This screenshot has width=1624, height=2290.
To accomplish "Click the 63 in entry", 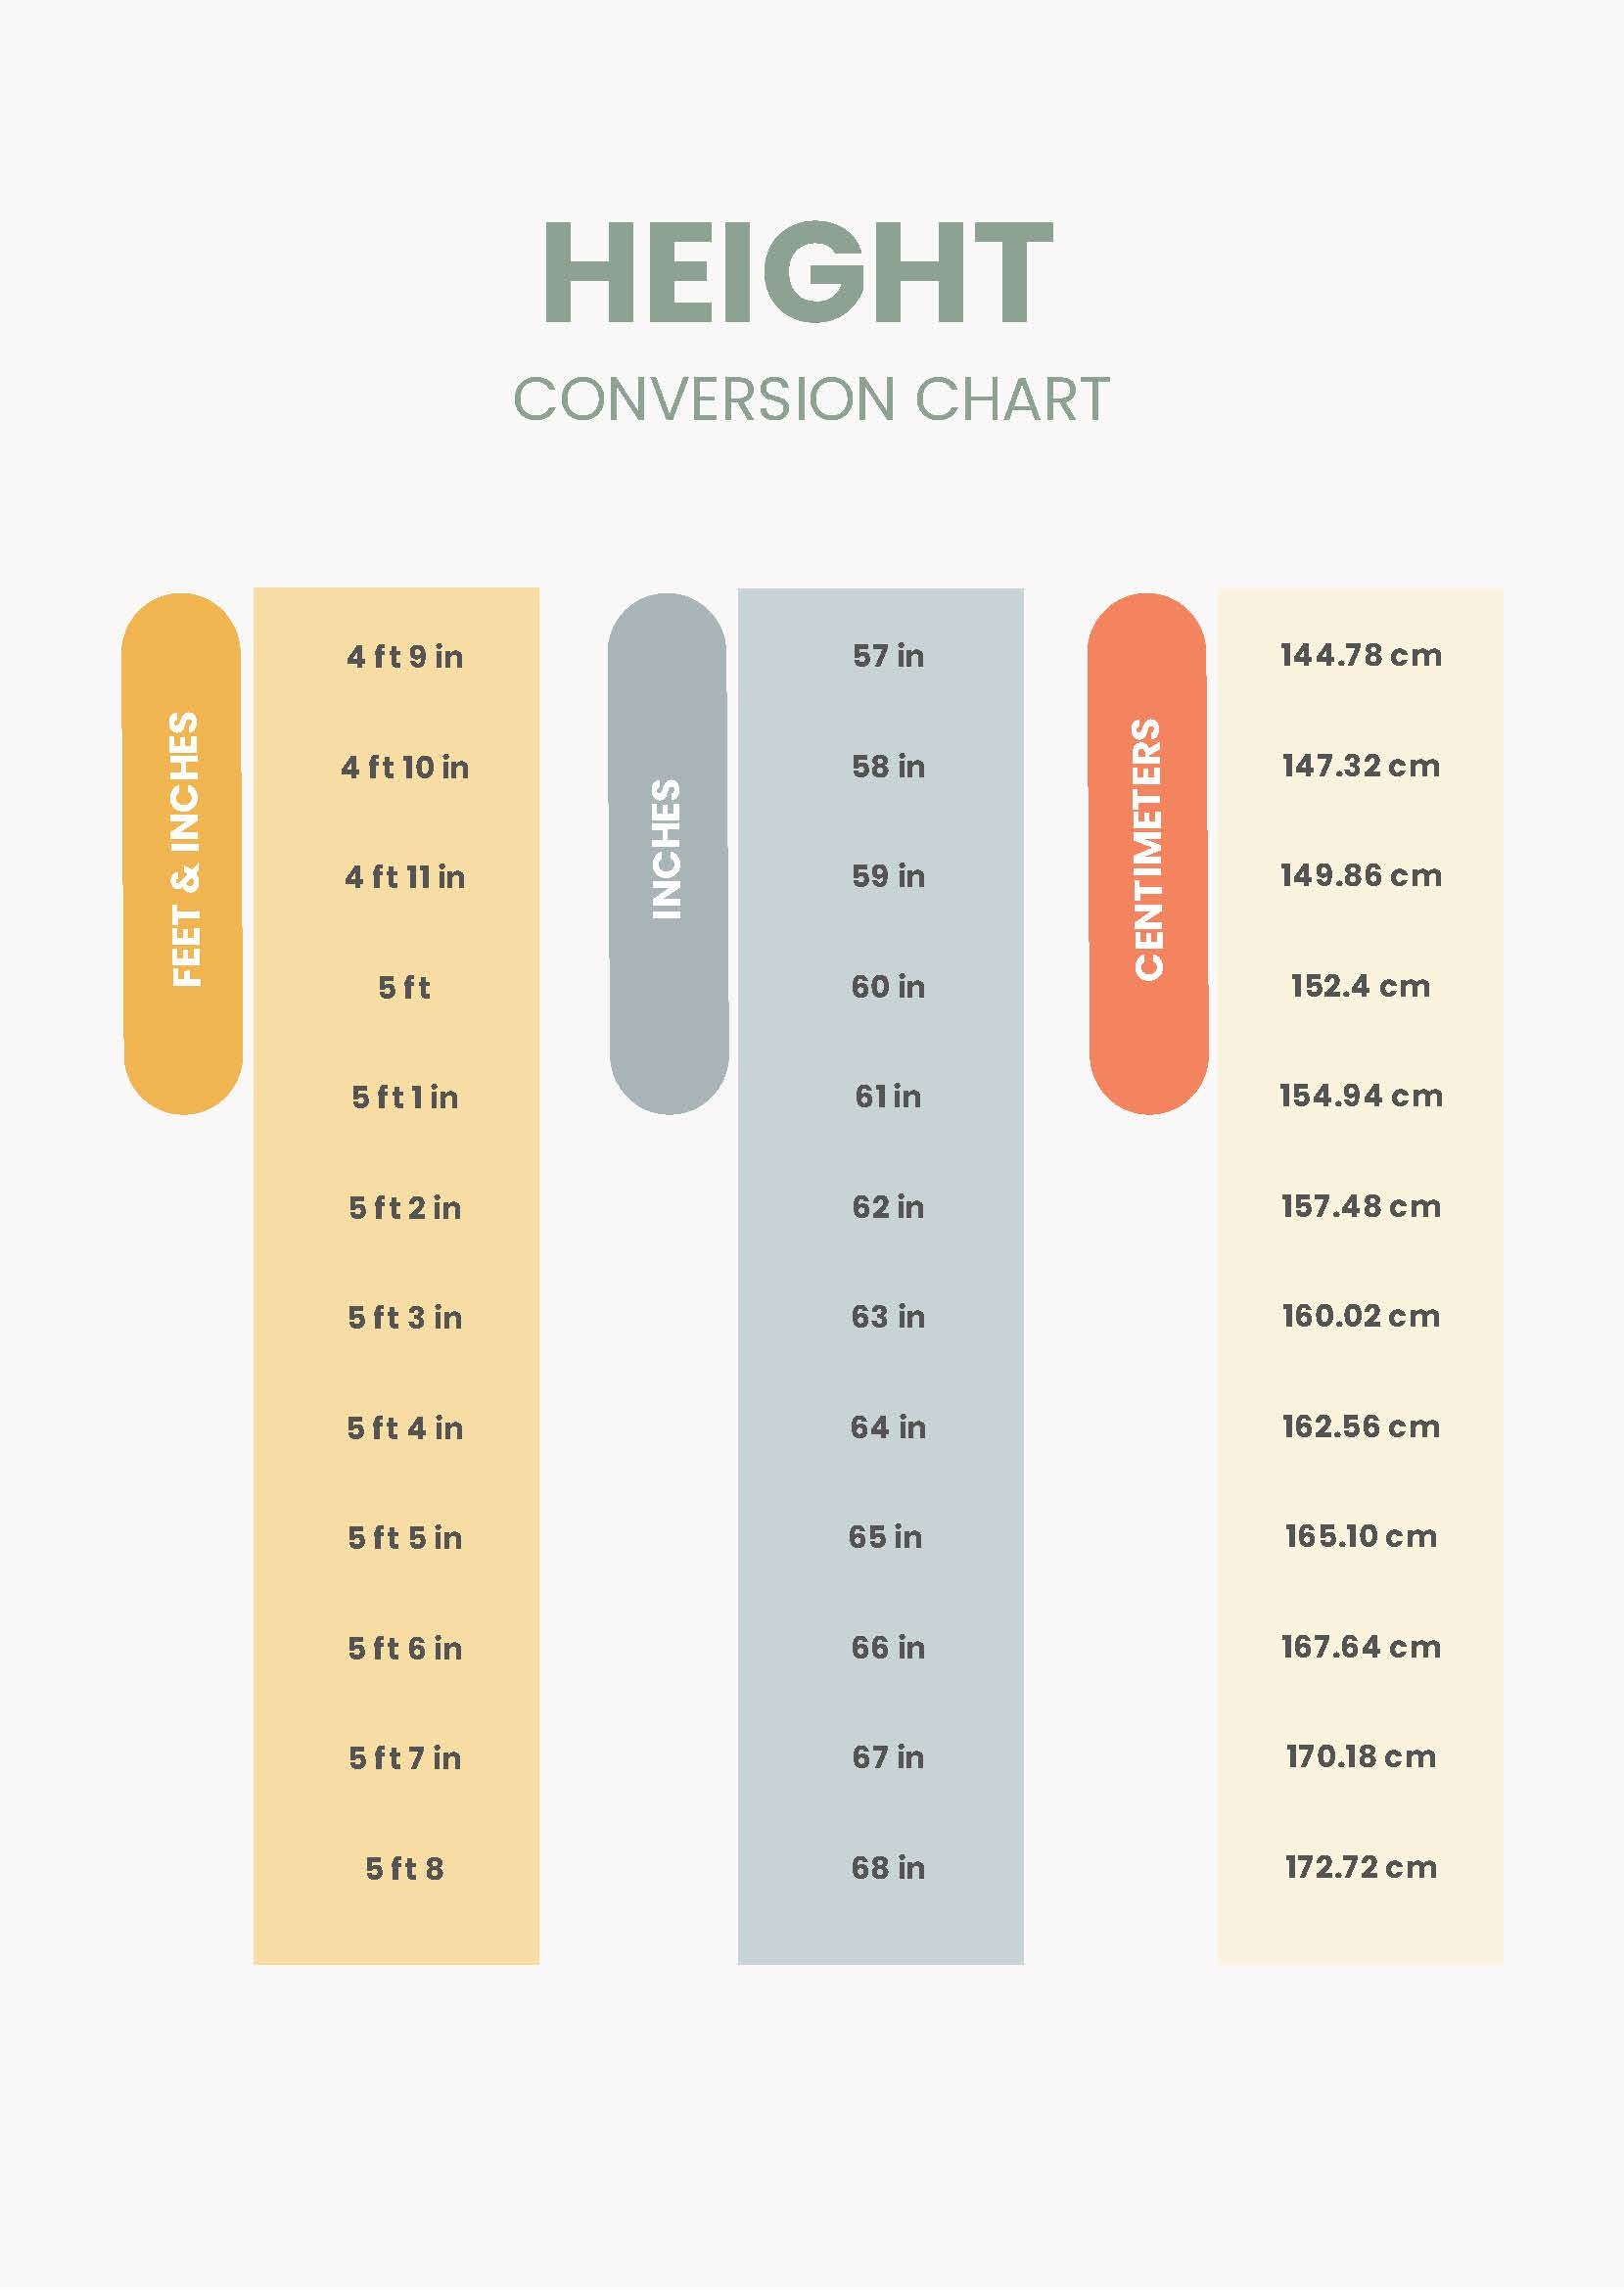I will 888,1317.
